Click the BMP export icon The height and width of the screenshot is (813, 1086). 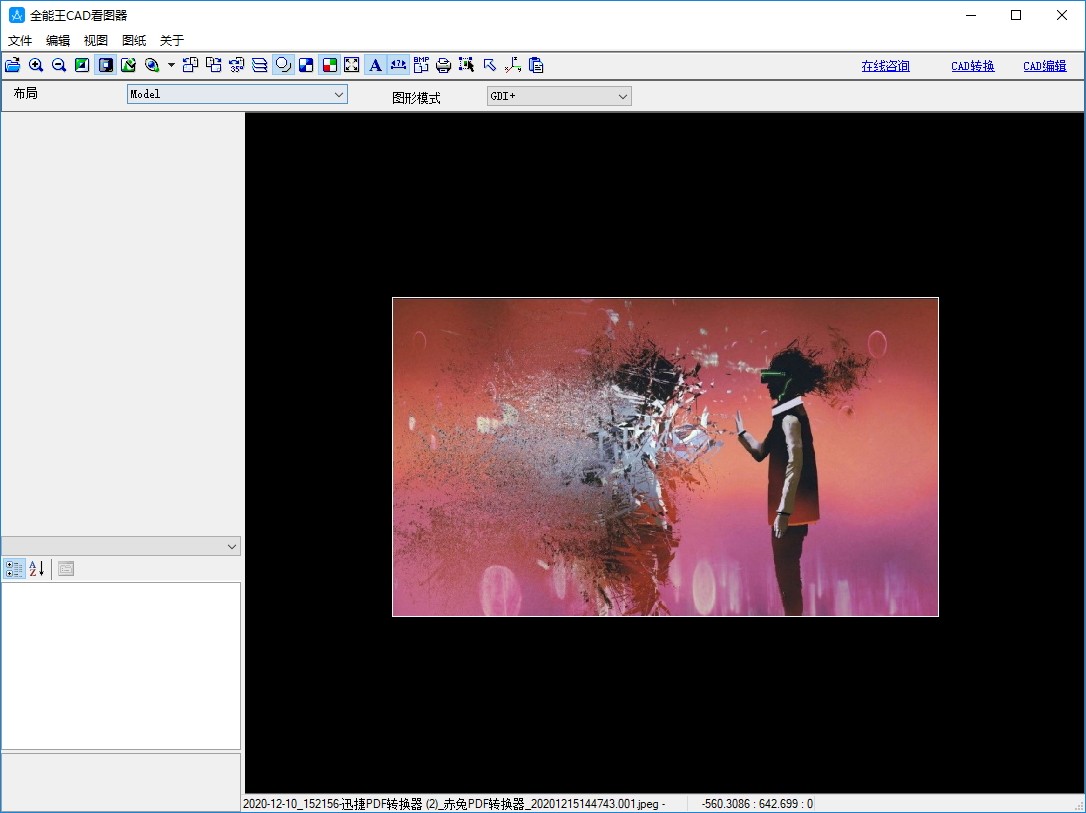[421, 66]
